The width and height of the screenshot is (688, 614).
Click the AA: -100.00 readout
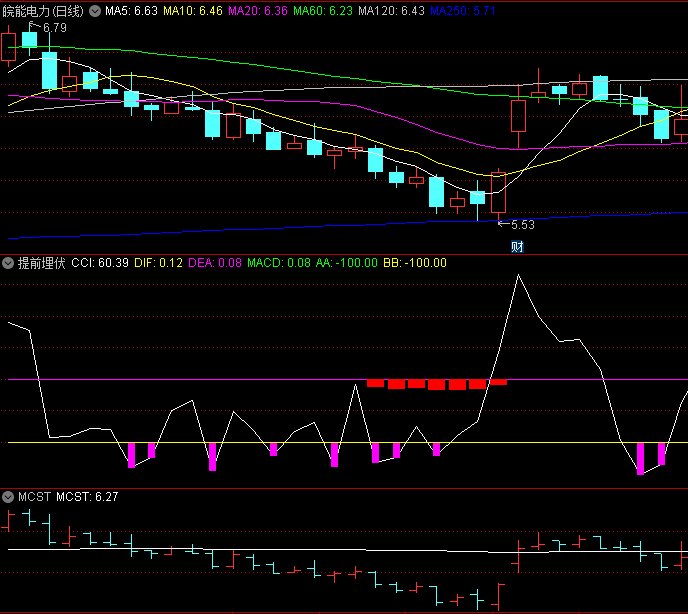coord(347,263)
